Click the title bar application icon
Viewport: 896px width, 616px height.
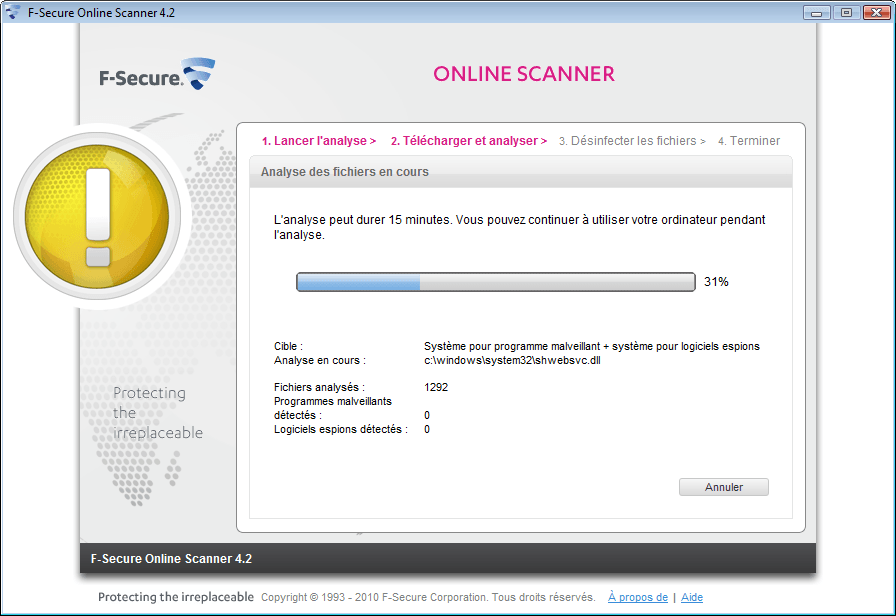(x=13, y=12)
